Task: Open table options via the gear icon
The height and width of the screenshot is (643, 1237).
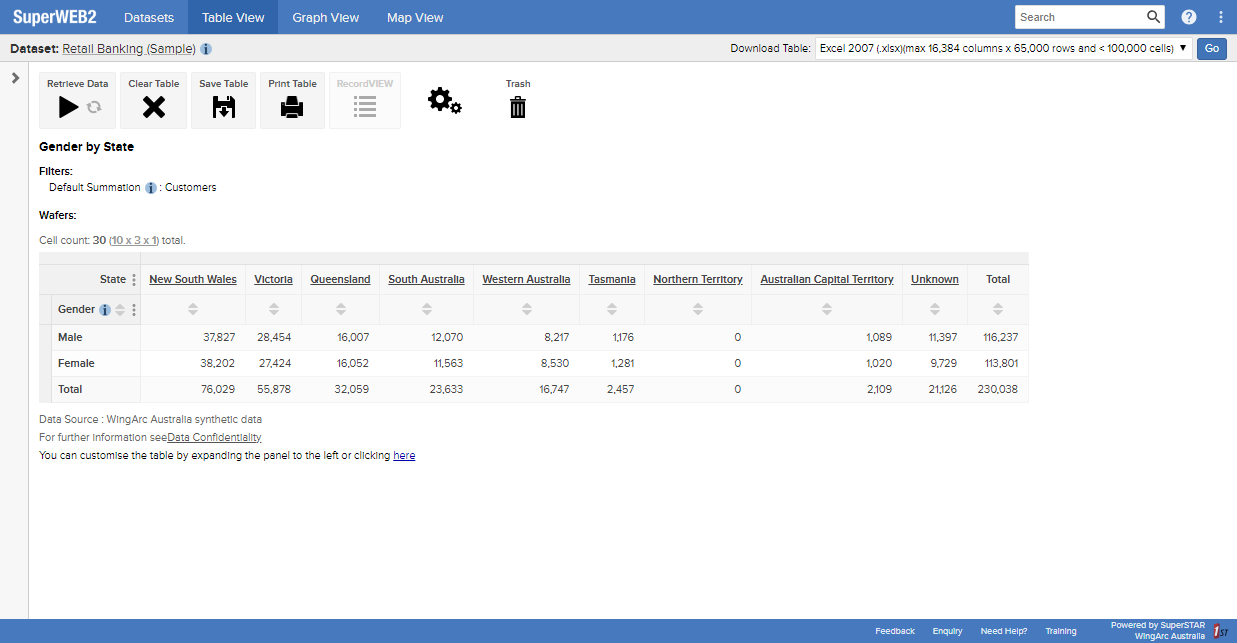Action: click(x=444, y=100)
